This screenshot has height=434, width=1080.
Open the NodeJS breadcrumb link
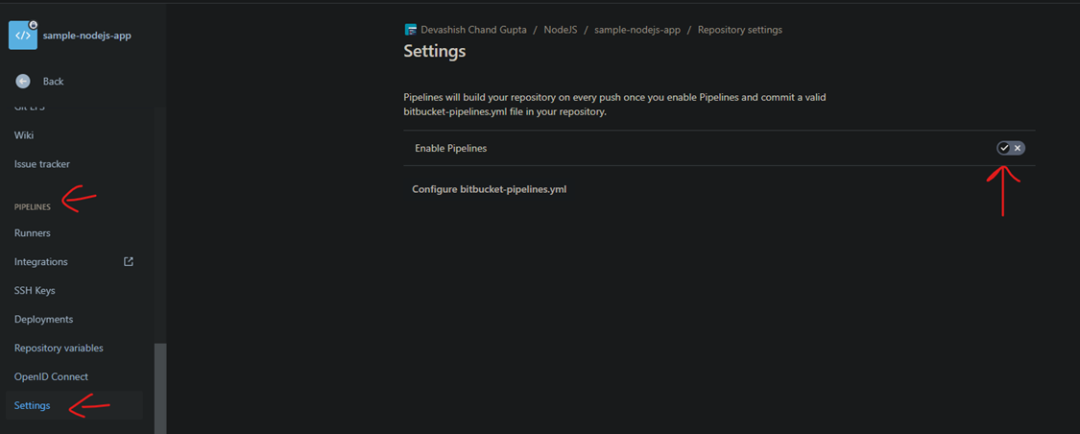click(562, 30)
